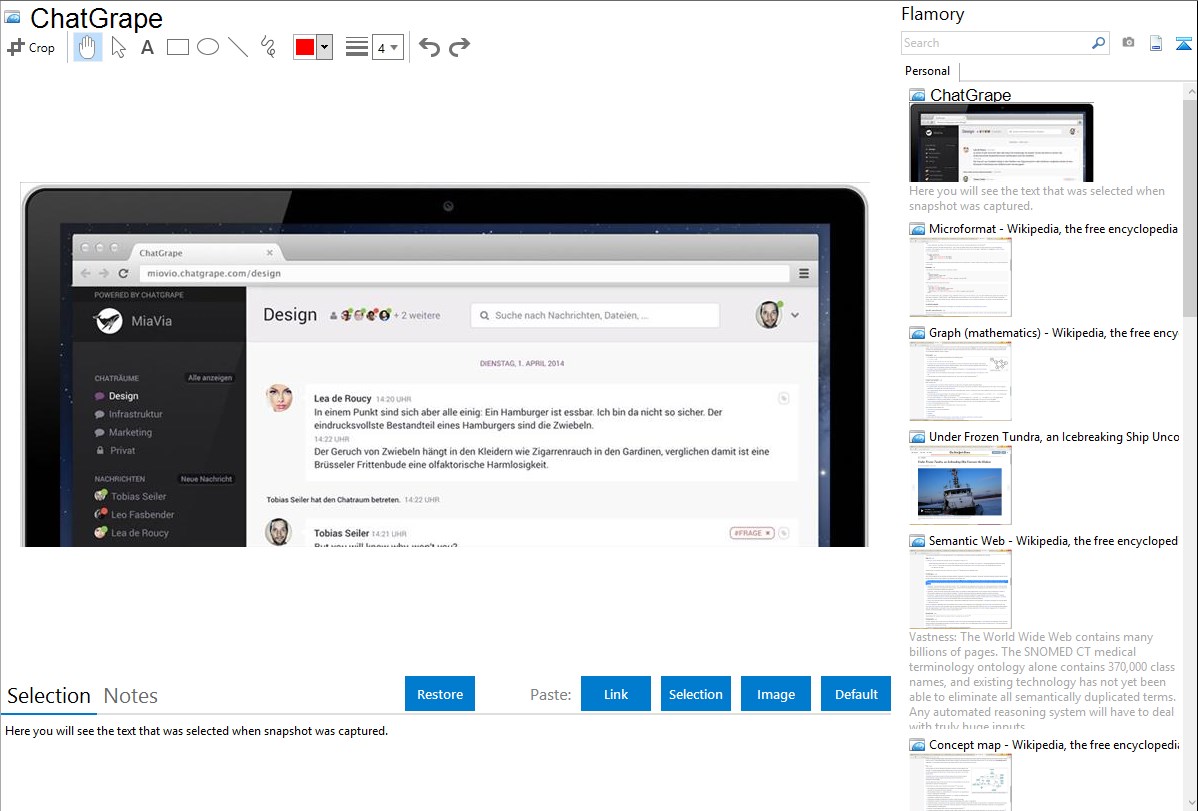
Task: Open the Microformat snapshot thumbnail
Action: (960, 277)
